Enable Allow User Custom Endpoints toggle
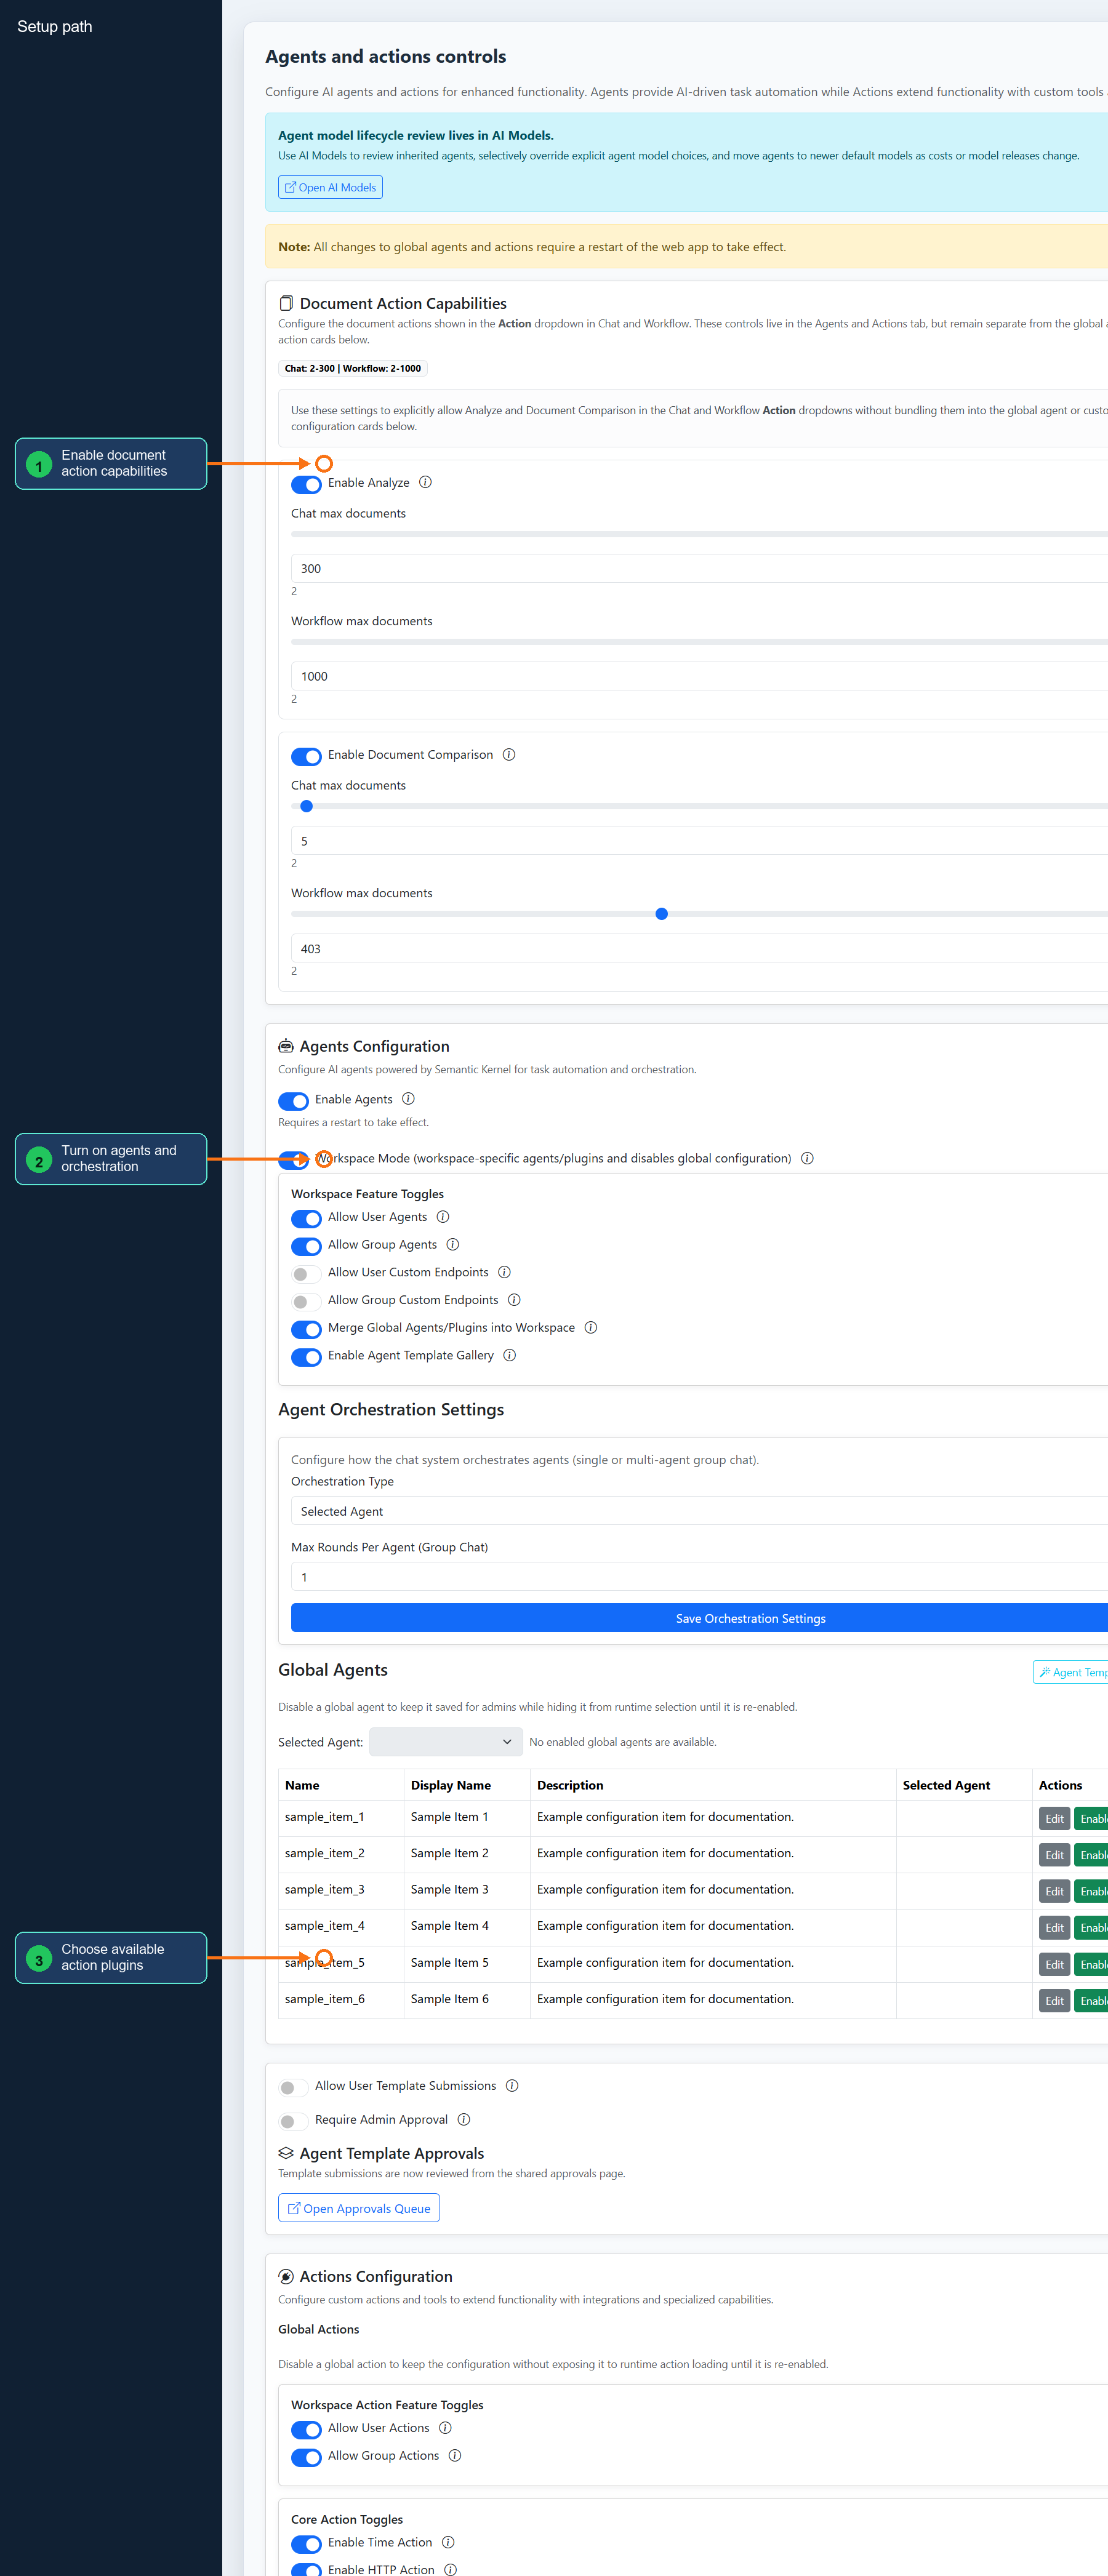 306,1274
